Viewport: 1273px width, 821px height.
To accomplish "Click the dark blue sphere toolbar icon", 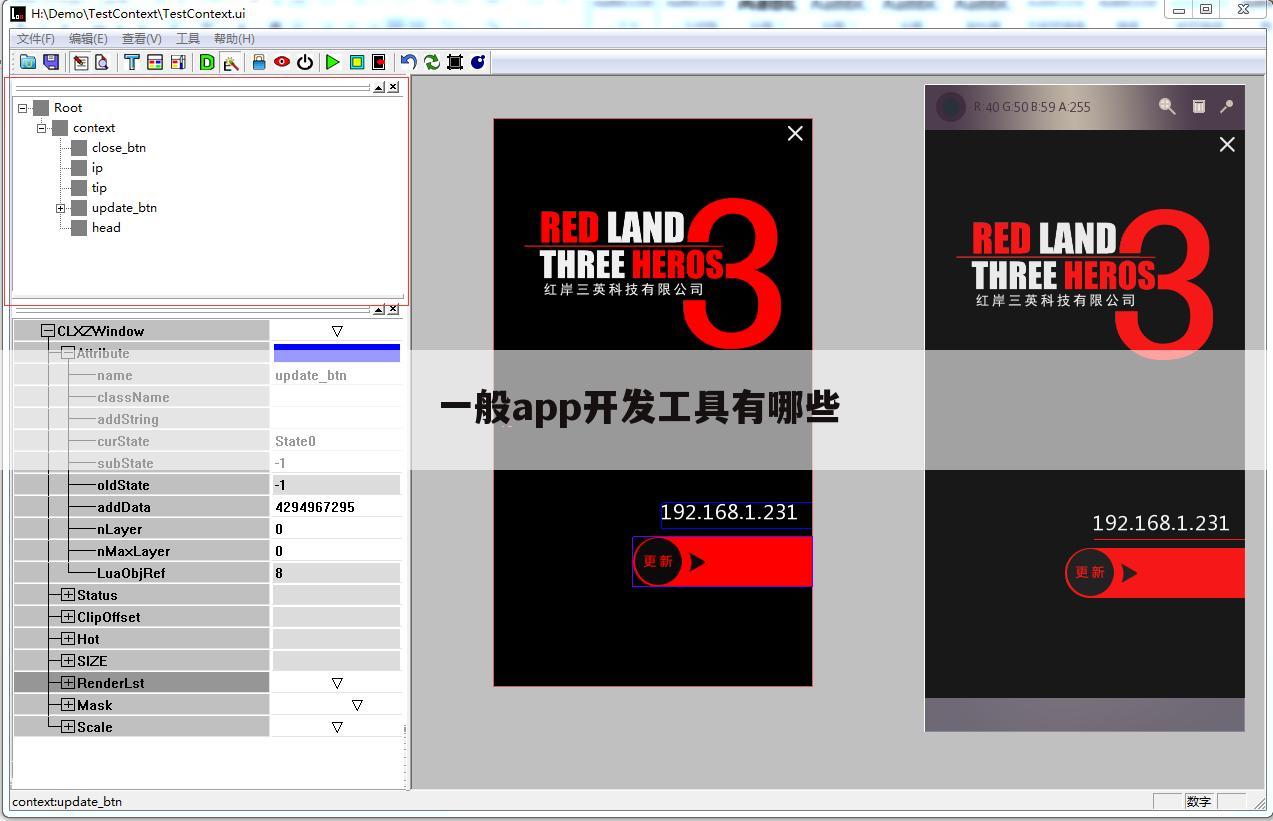I will point(478,62).
